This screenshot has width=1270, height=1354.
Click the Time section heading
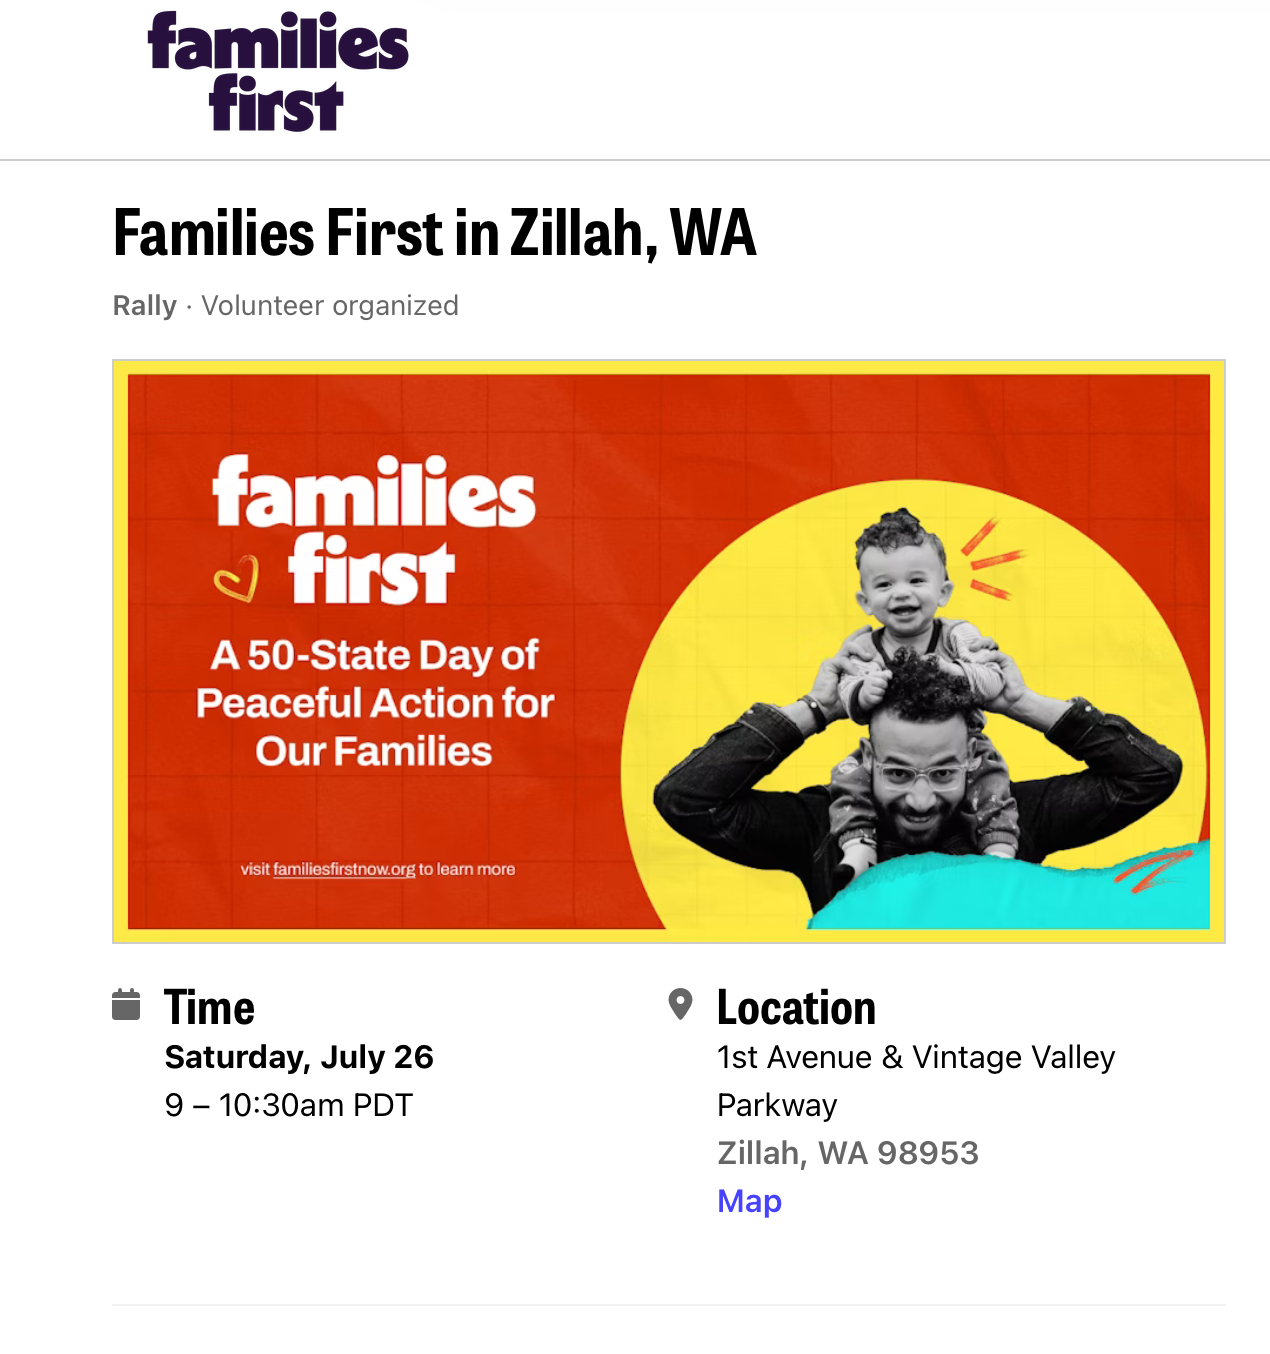pos(210,1007)
